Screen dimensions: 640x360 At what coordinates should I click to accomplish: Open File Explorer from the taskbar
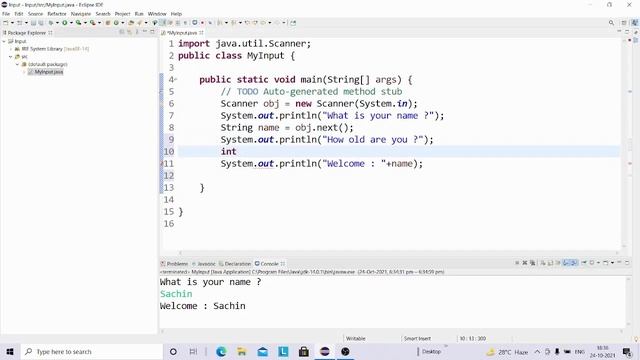[x=242, y=351]
